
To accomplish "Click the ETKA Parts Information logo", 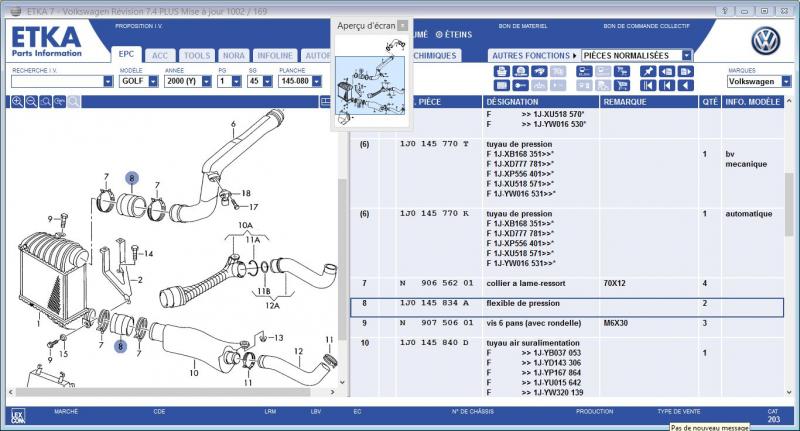I will coord(46,42).
